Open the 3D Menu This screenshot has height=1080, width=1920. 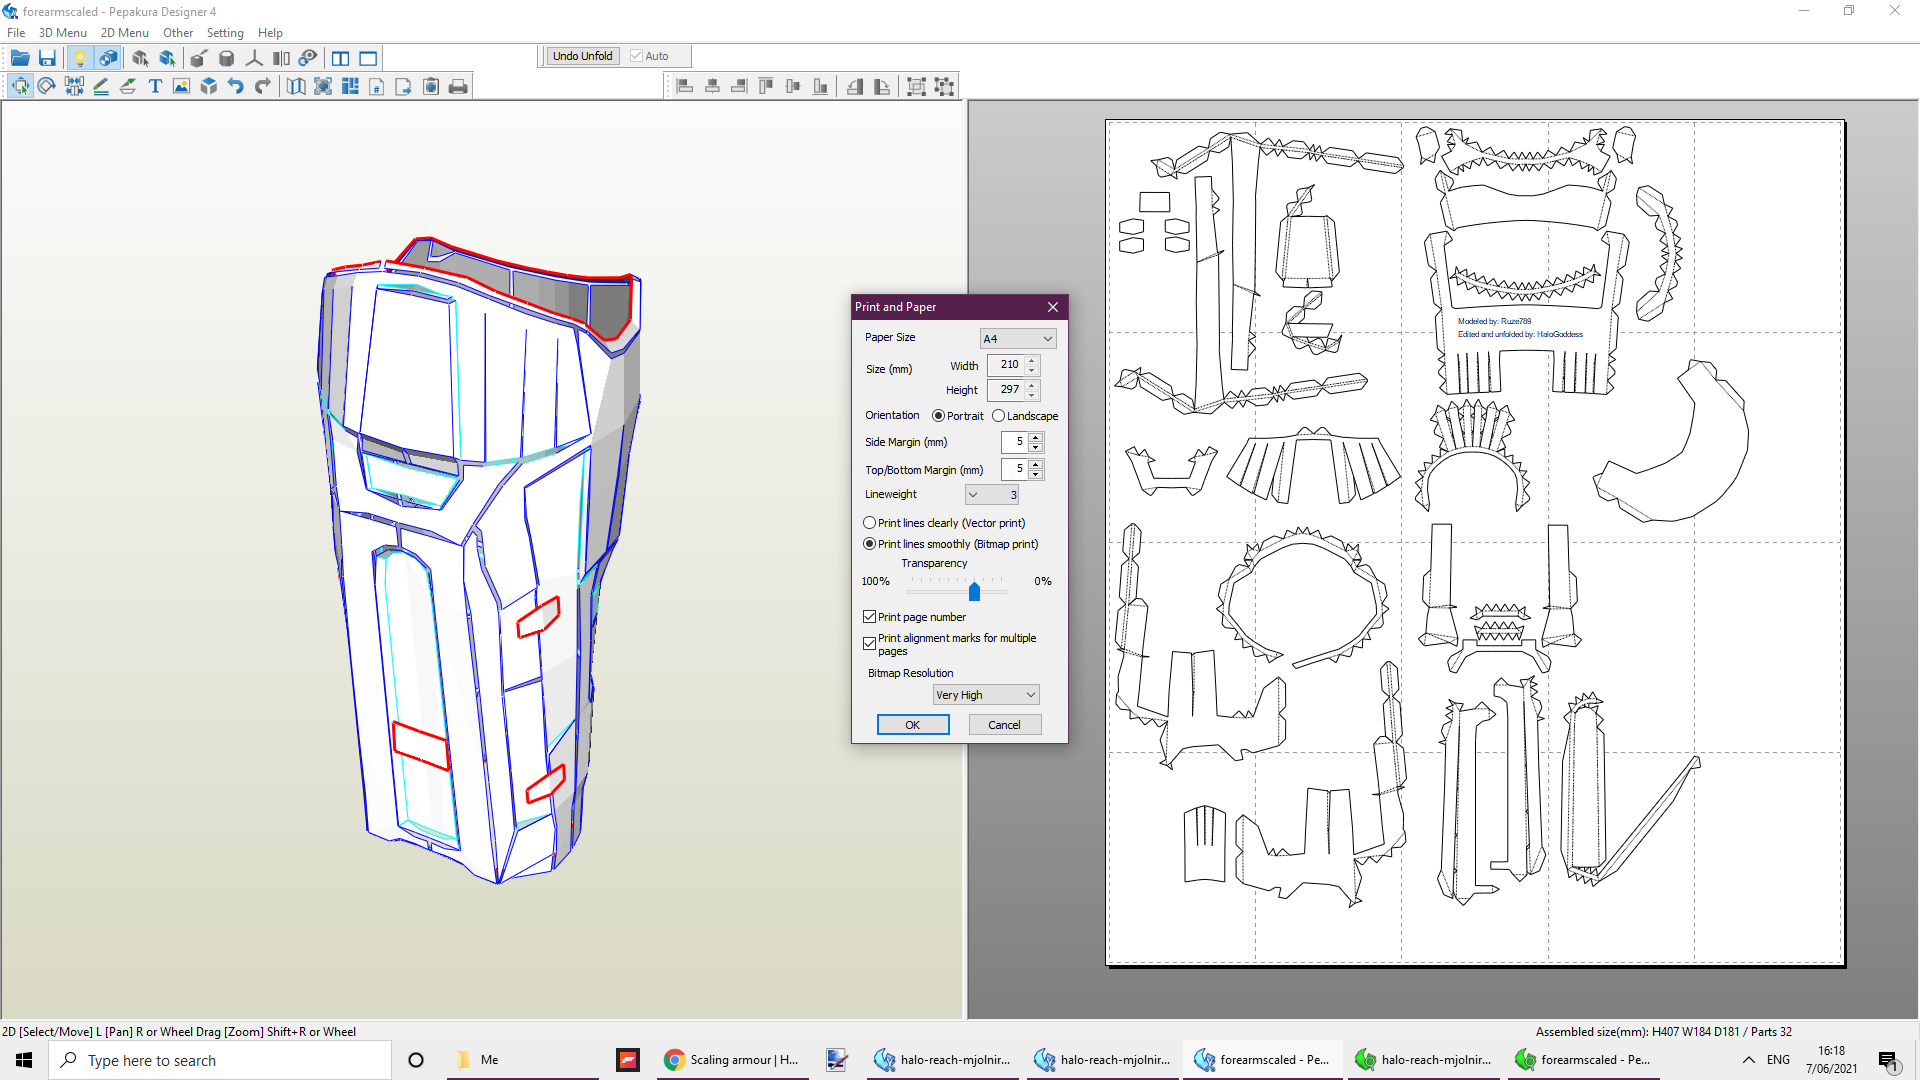[62, 33]
